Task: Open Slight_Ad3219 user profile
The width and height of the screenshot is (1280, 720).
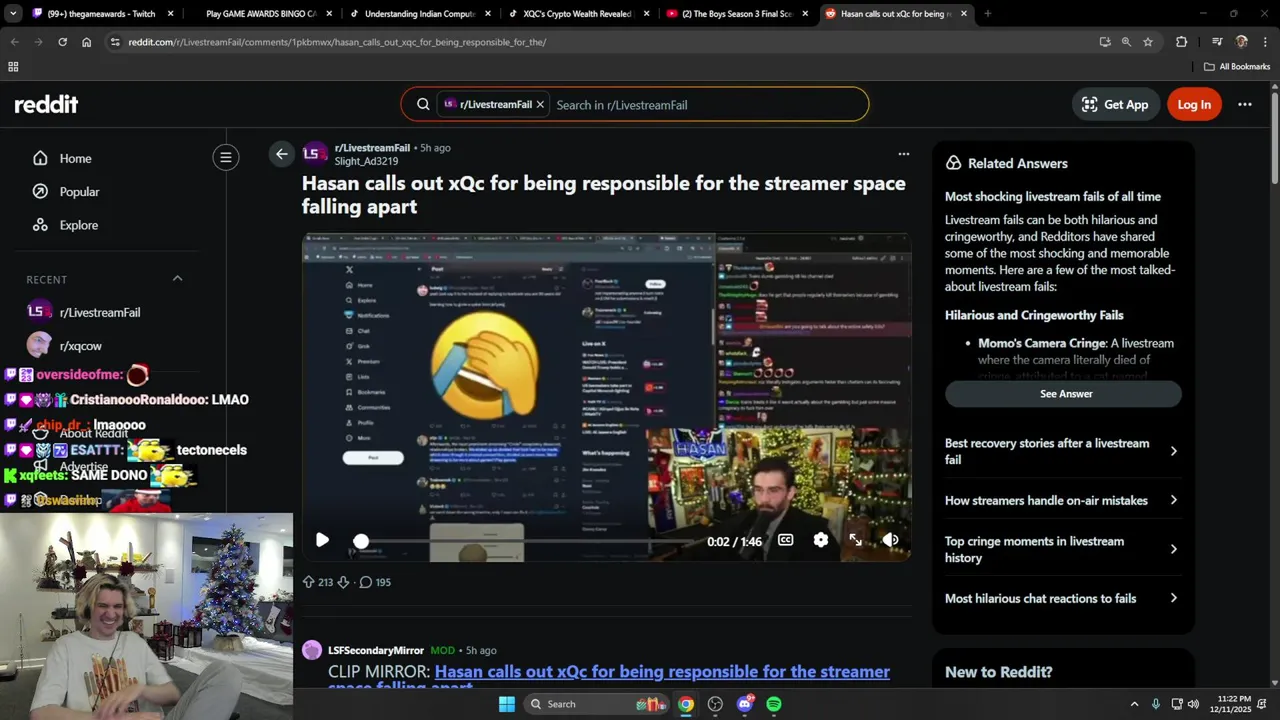Action: click(366, 161)
